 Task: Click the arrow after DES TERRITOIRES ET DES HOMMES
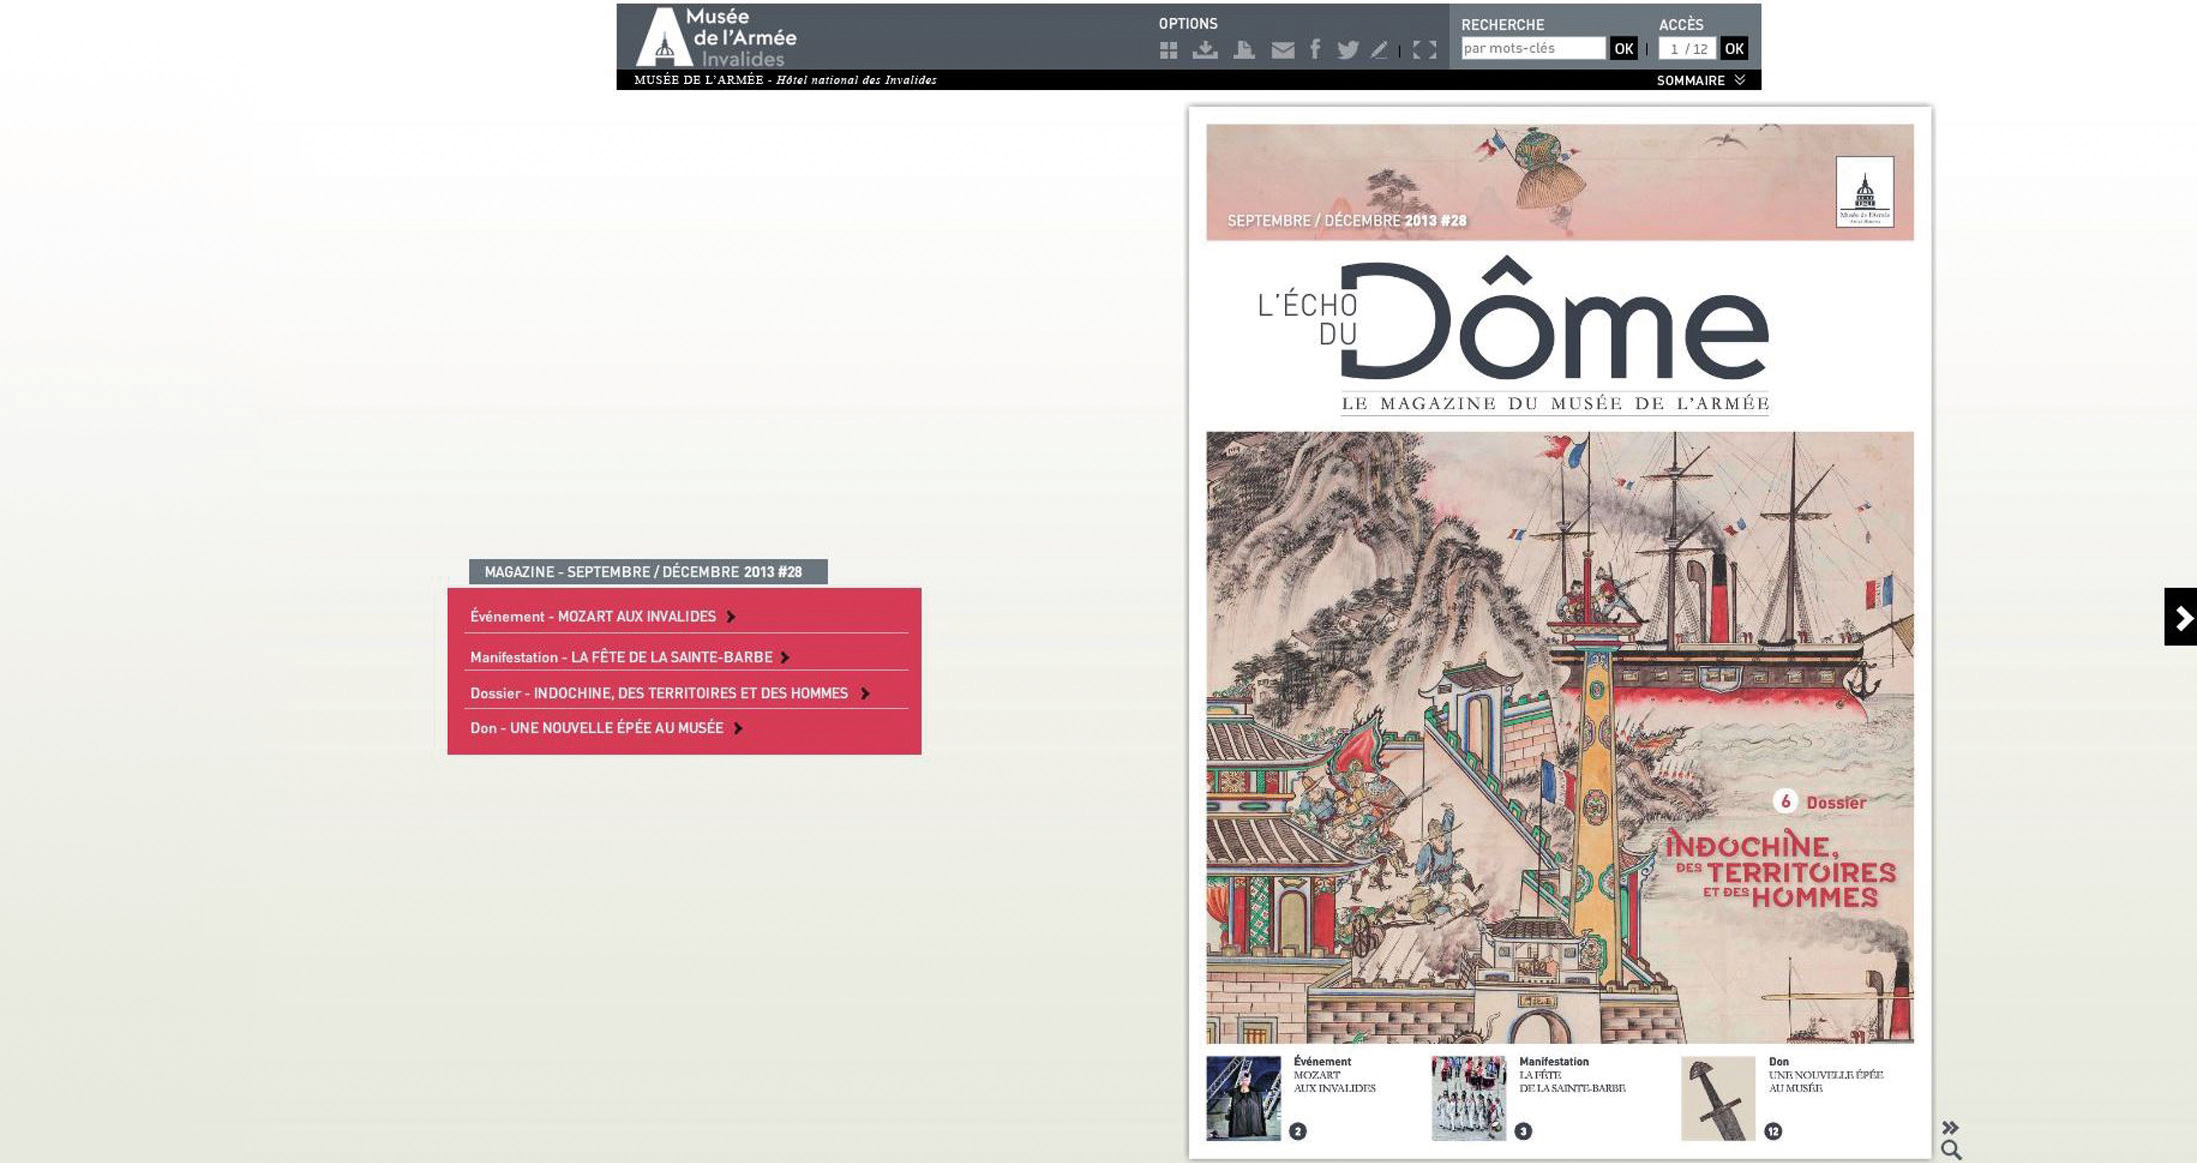[x=865, y=693]
